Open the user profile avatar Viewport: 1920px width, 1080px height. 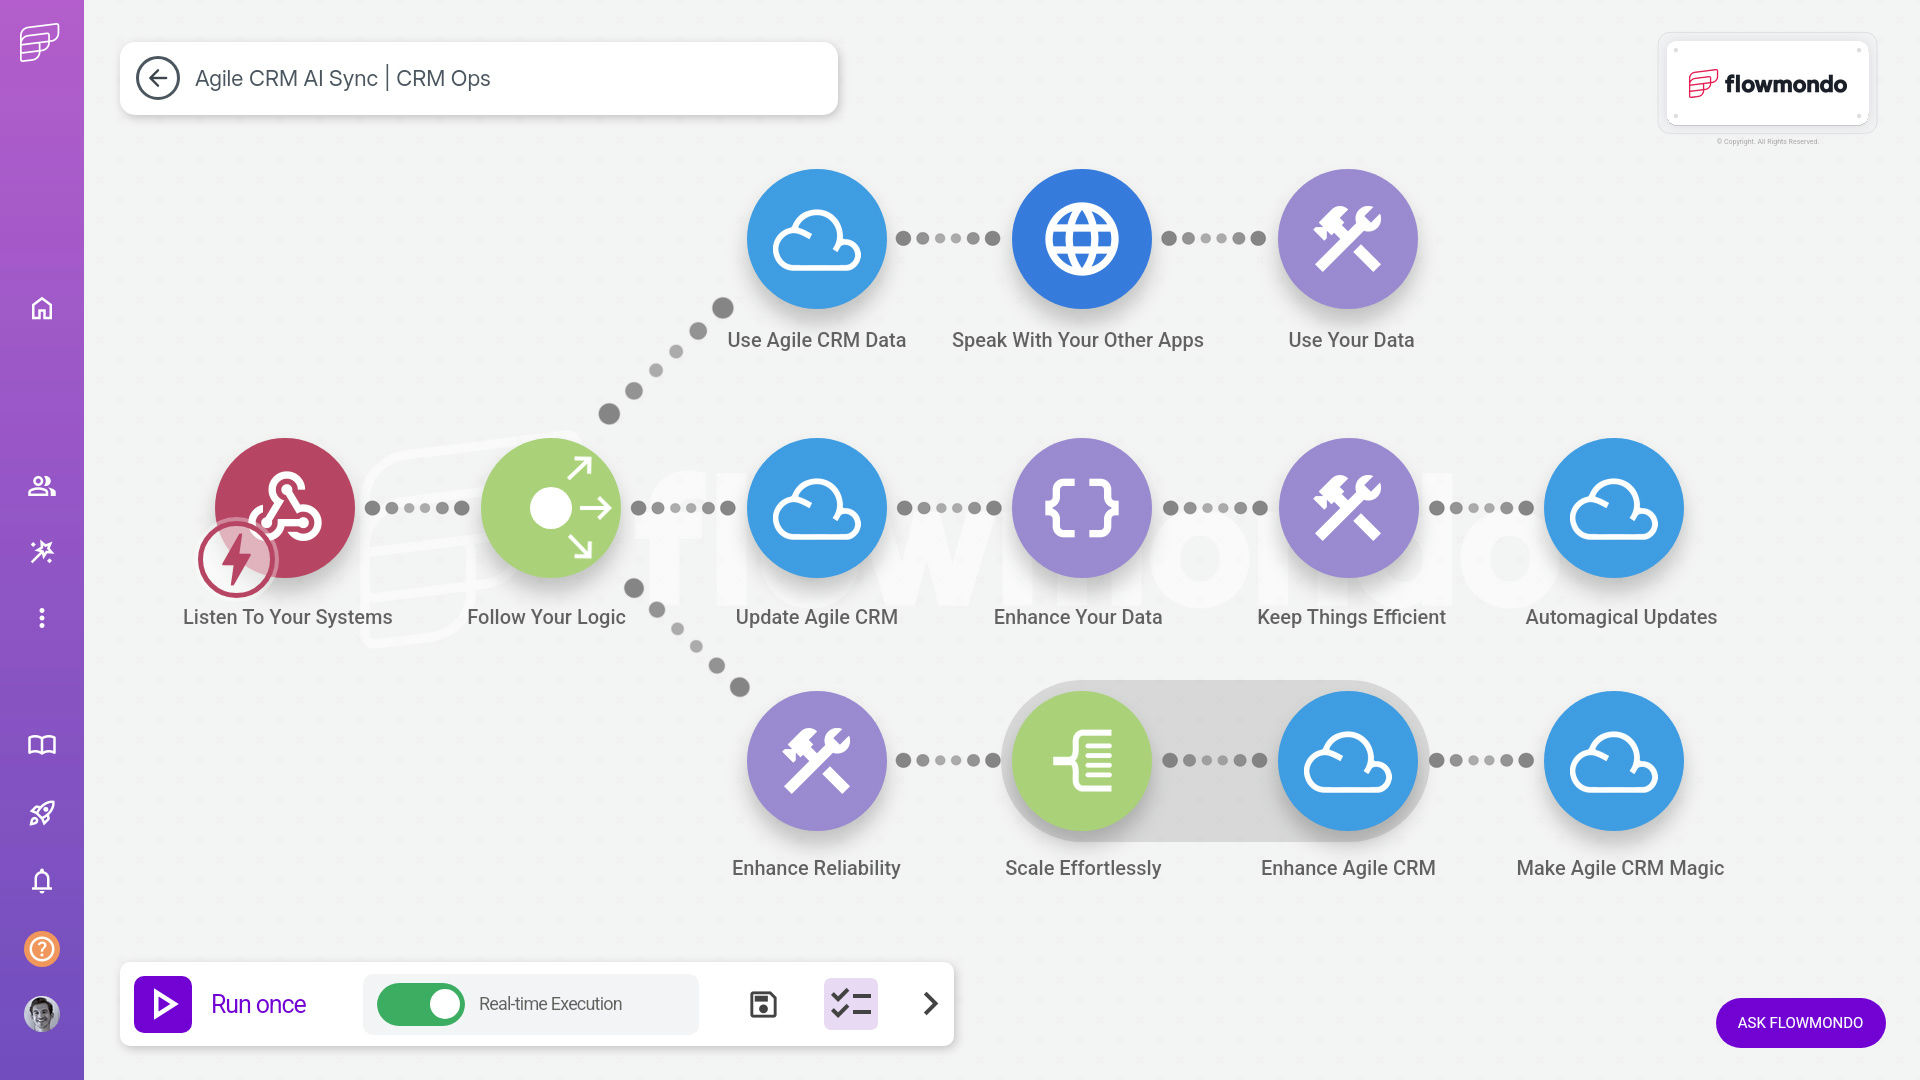42,1014
